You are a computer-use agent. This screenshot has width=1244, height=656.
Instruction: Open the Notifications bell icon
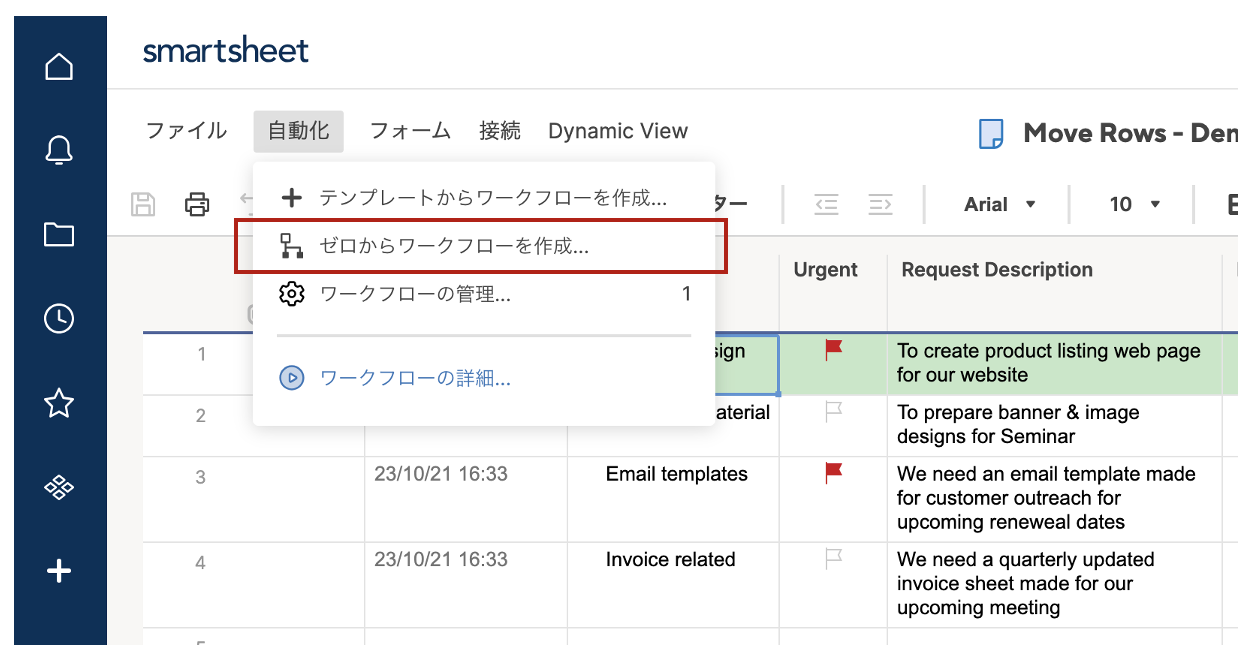click(59, 151)
